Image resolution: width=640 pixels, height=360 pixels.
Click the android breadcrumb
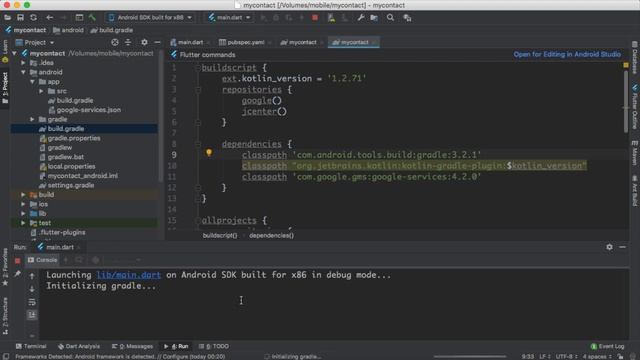point(68,30)
